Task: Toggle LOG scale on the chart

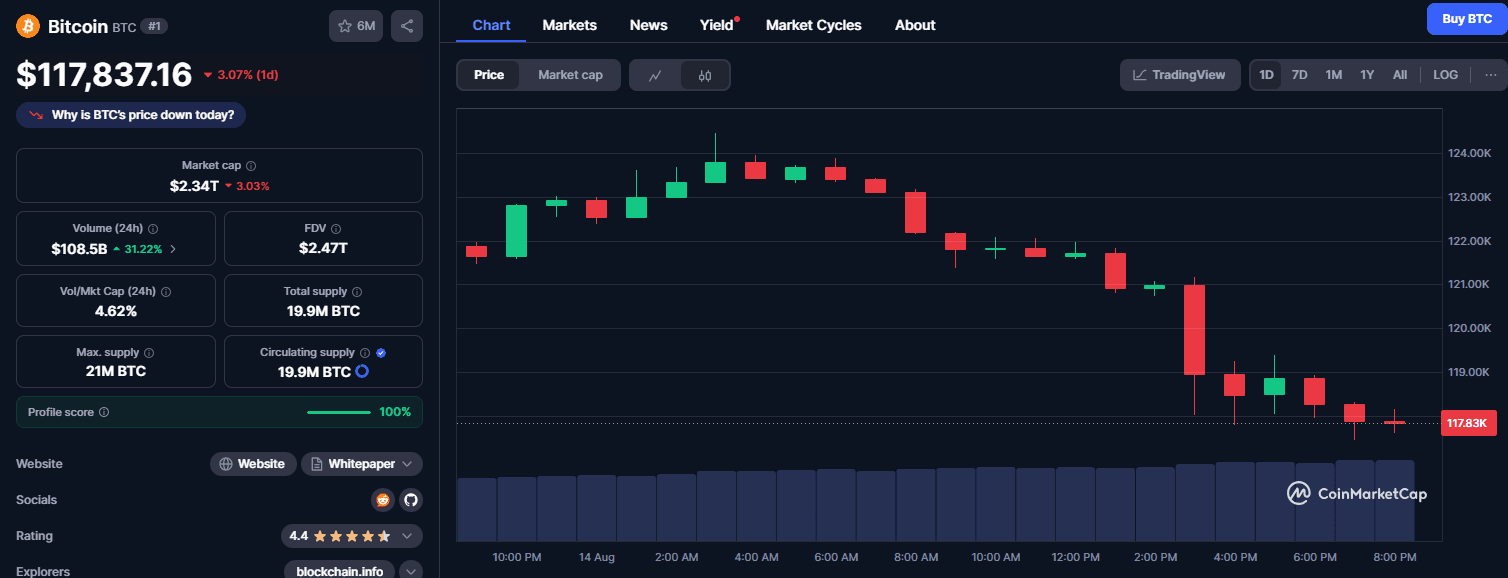Action: [1445, 75]
